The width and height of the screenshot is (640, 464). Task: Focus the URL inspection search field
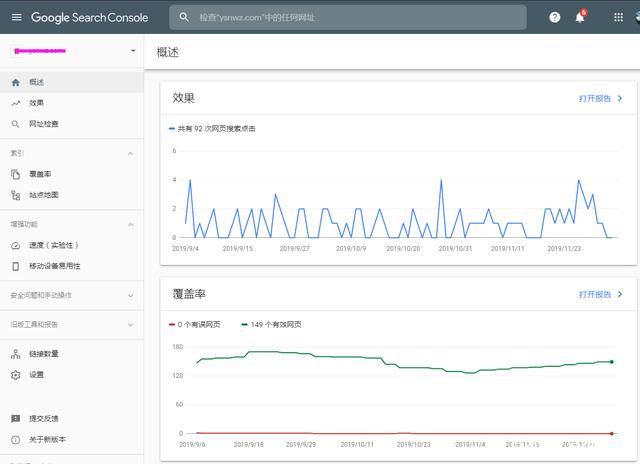click(x=348, y=17)
